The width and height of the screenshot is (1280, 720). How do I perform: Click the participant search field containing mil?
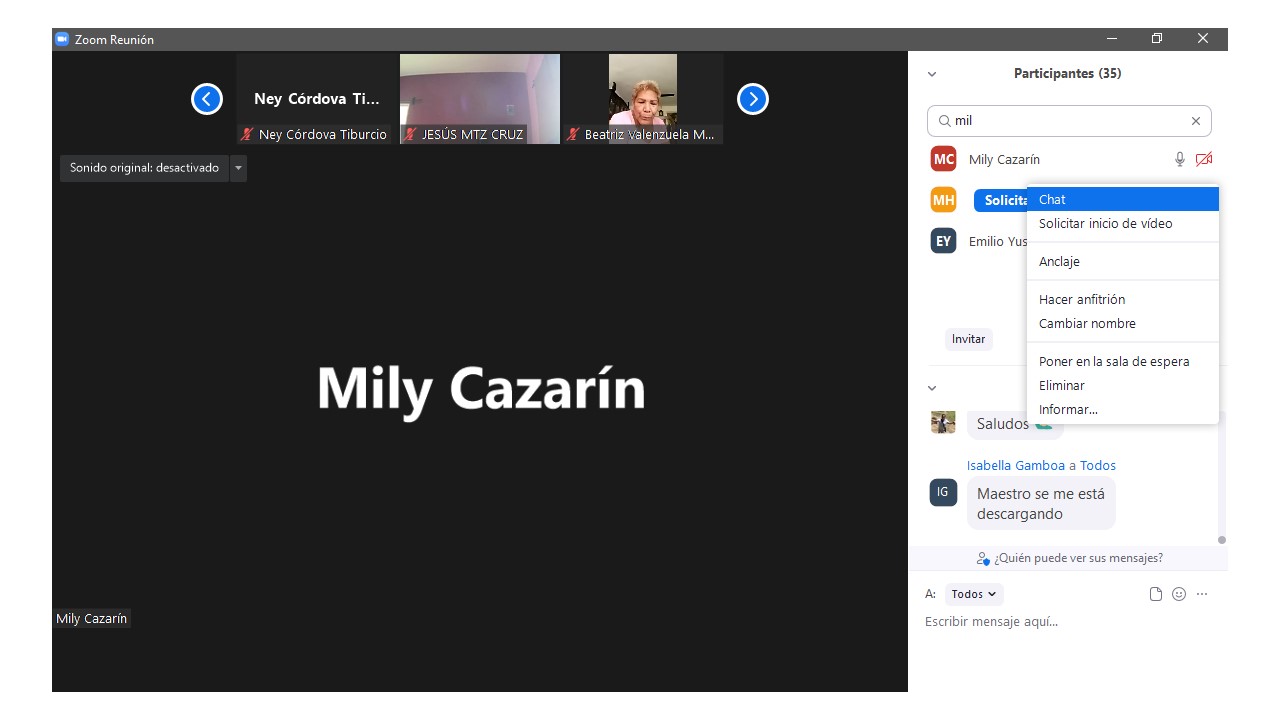[1069, 121]
